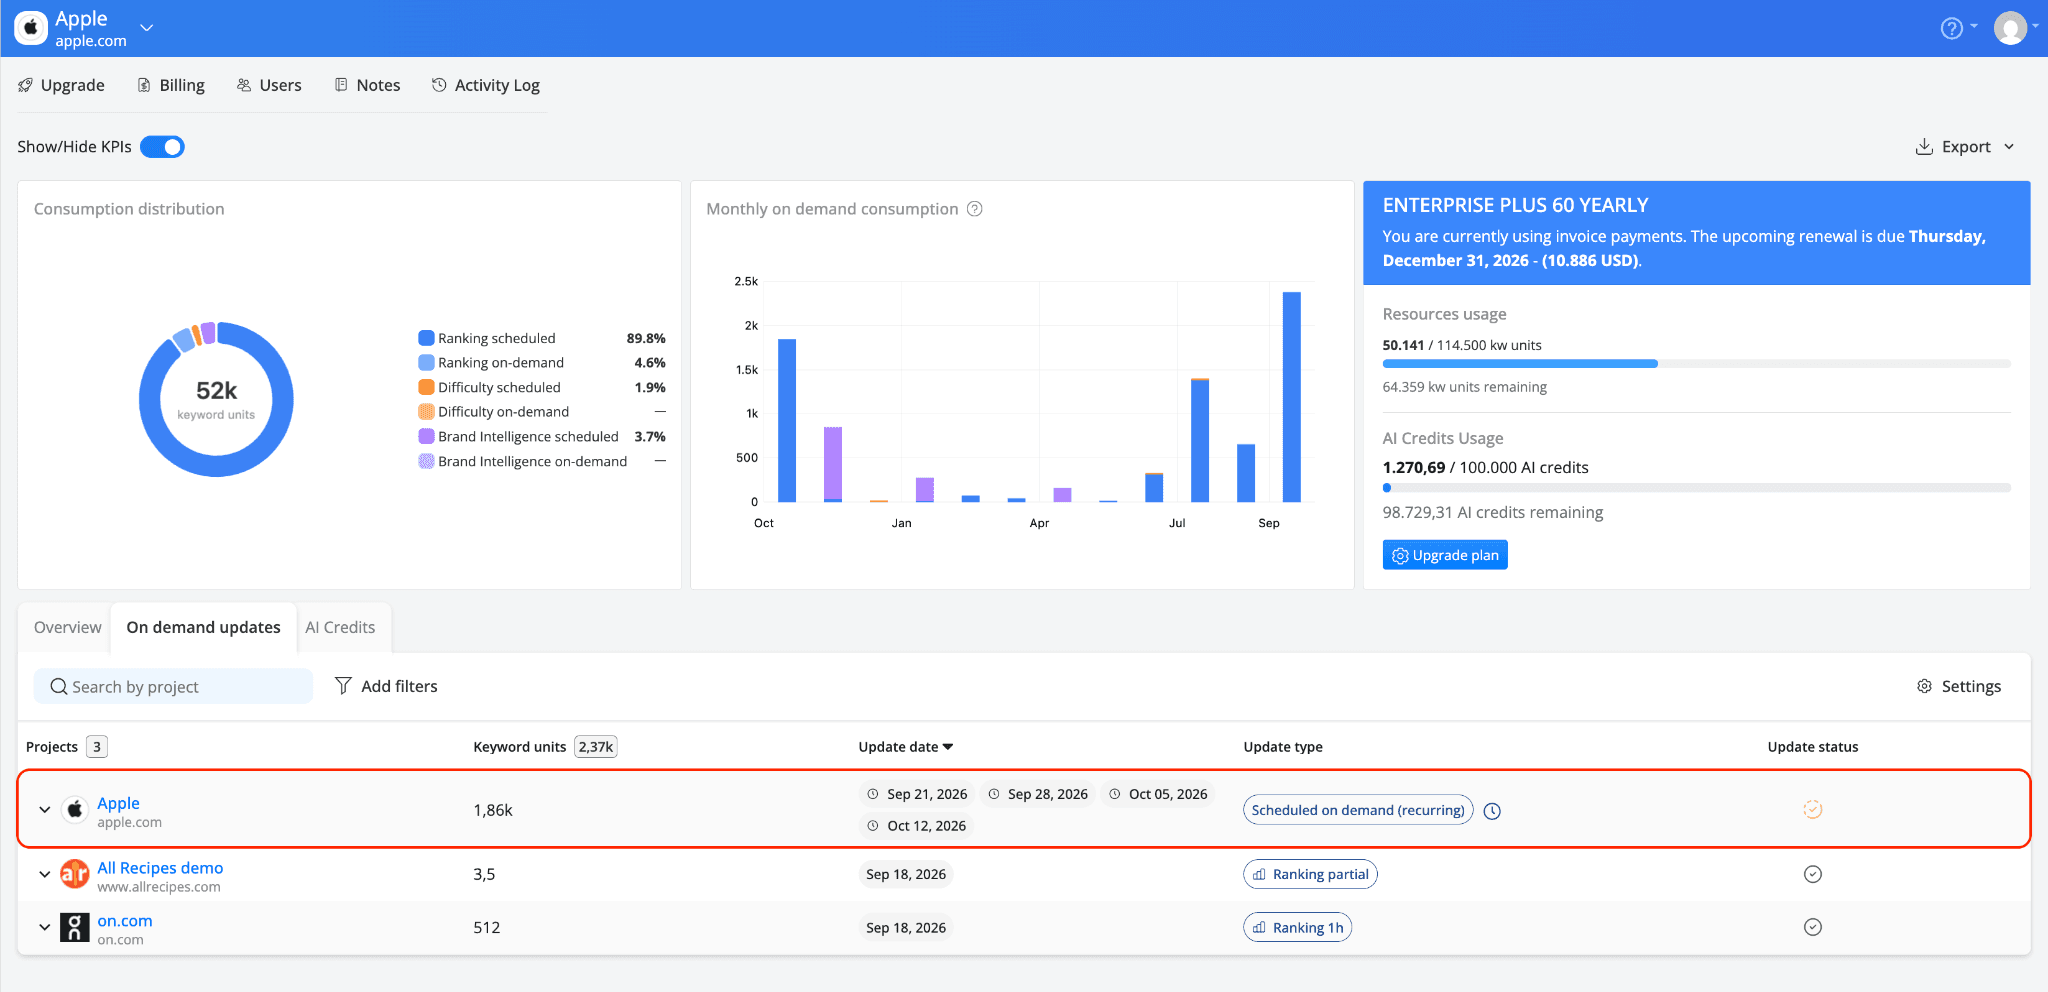Screen dimensions: 2048x992
Task: Select On demand updates tab
Action: 203,627
